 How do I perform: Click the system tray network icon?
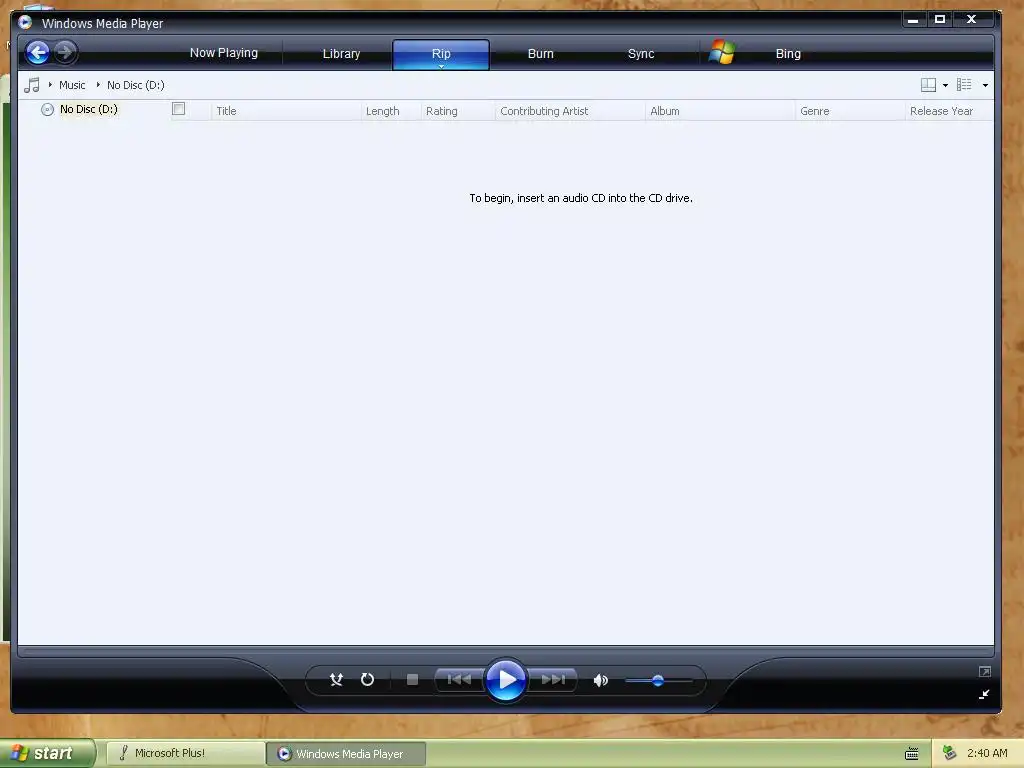950,753
